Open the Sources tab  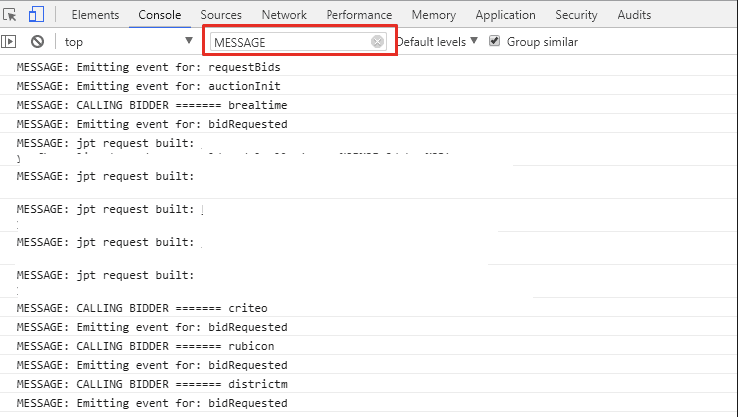(221, 15)
